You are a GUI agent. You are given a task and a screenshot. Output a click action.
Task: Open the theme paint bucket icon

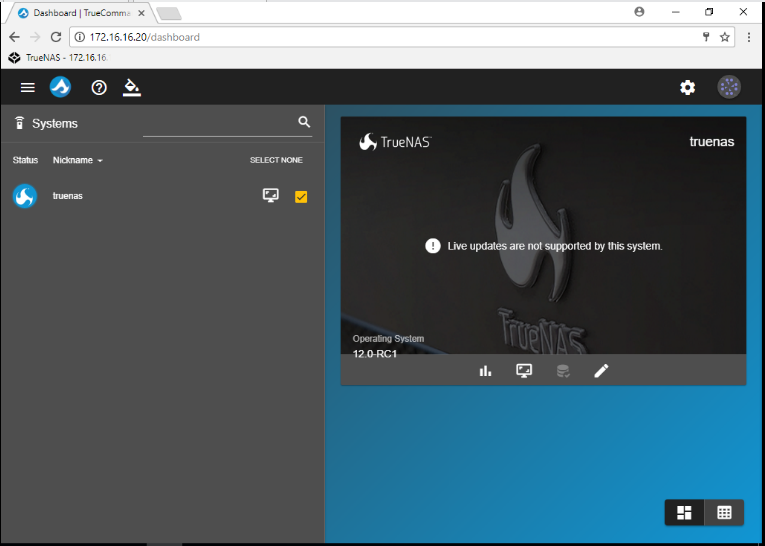(132, 87)
